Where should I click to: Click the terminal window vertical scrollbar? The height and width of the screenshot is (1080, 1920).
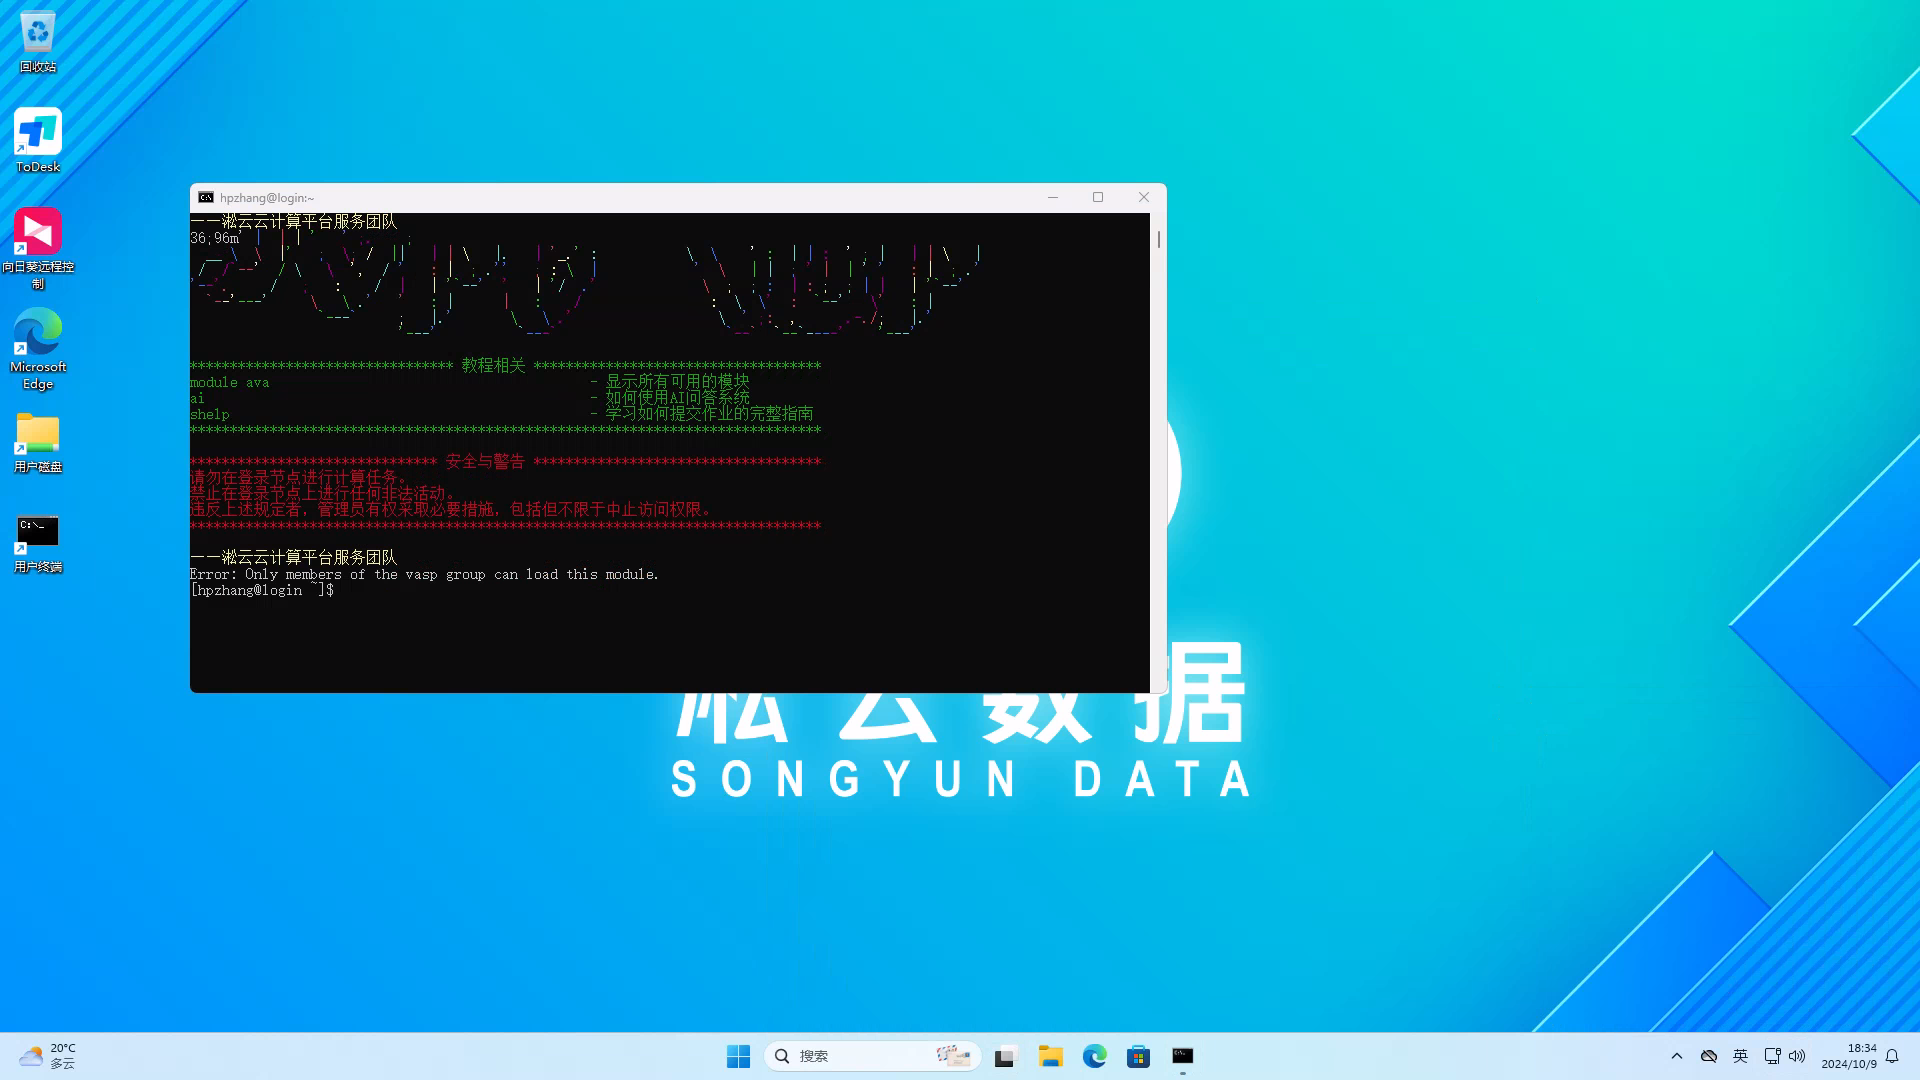tap(1159, 240)
